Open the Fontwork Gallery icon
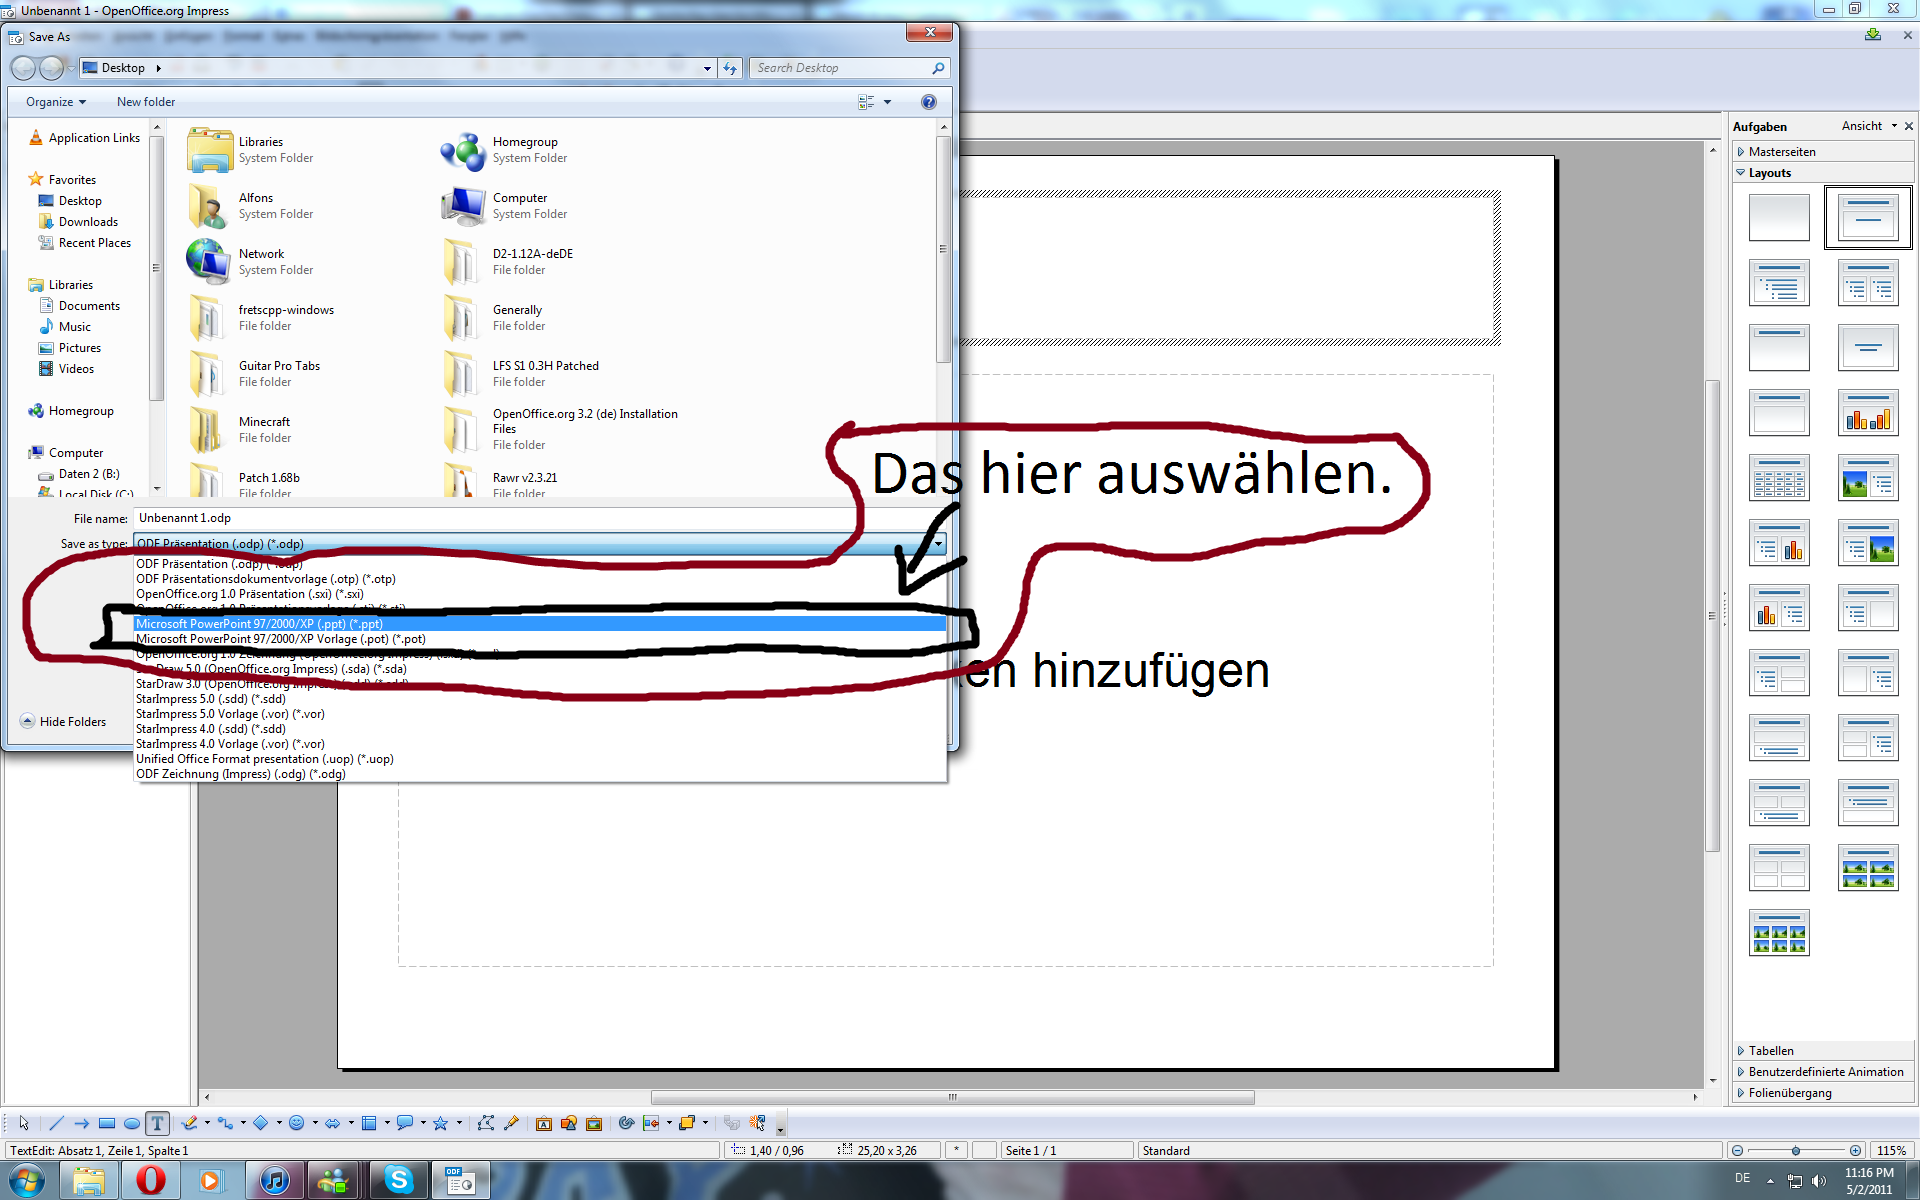 point(543,1123)
